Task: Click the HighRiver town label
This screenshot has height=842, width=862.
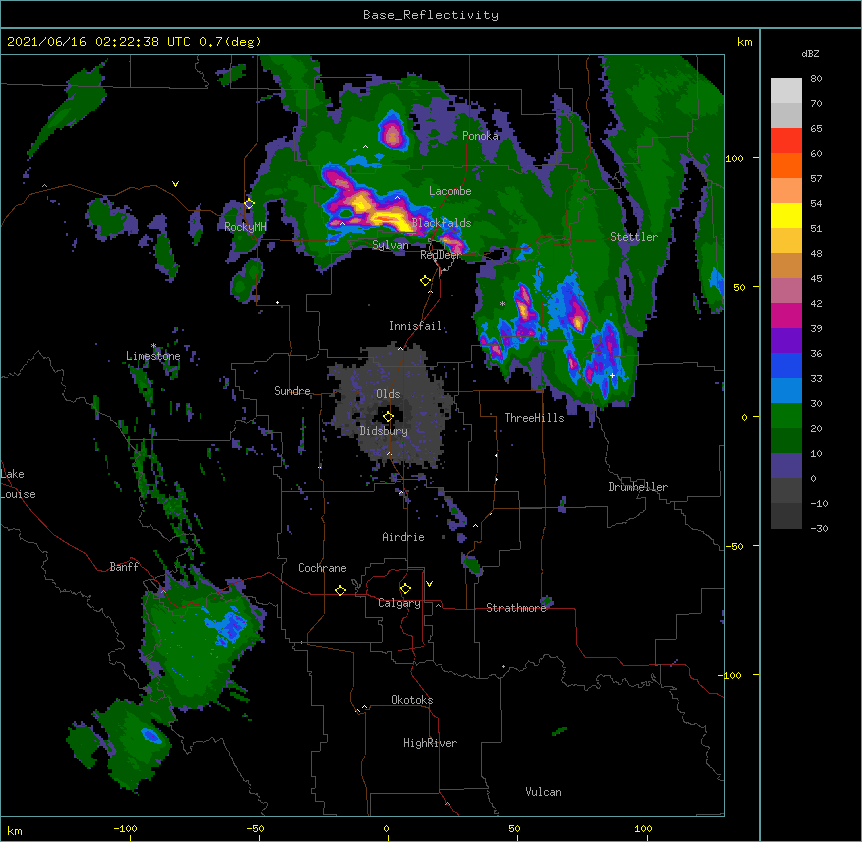Action: pyautogui.click(x=430, y=743)
